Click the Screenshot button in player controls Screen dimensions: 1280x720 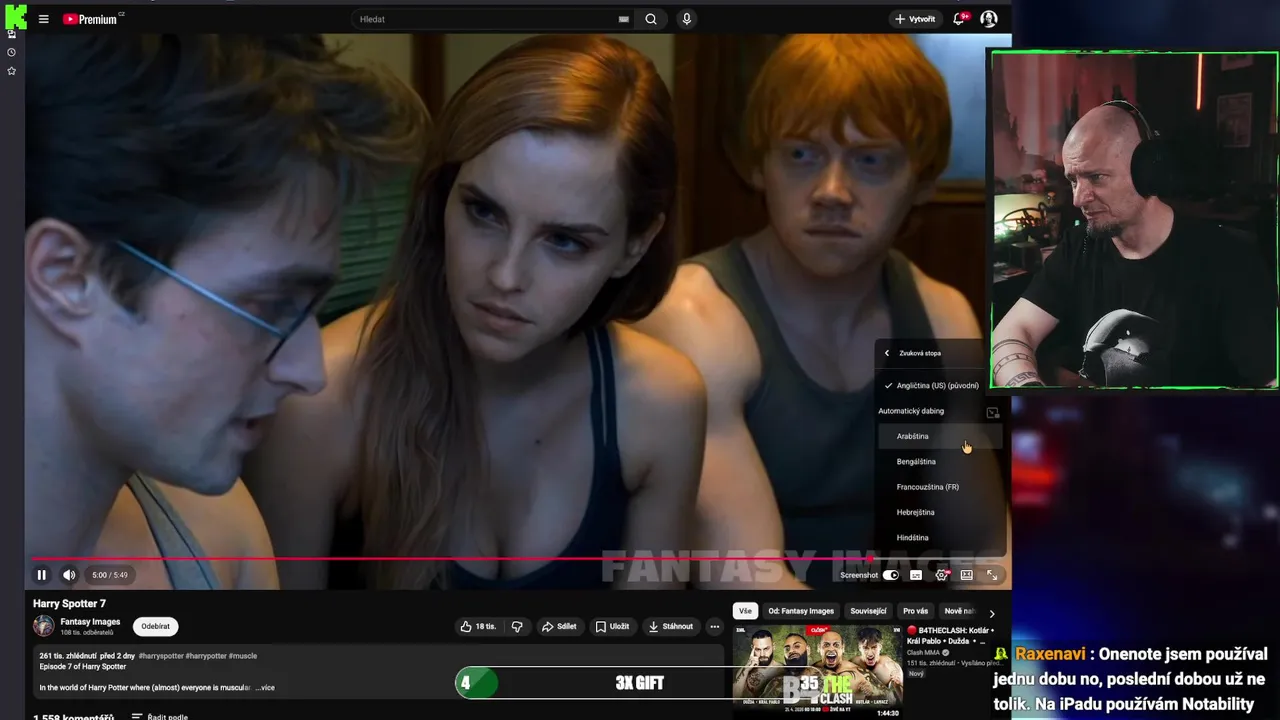pyautogui.click(x=859, y=575)
